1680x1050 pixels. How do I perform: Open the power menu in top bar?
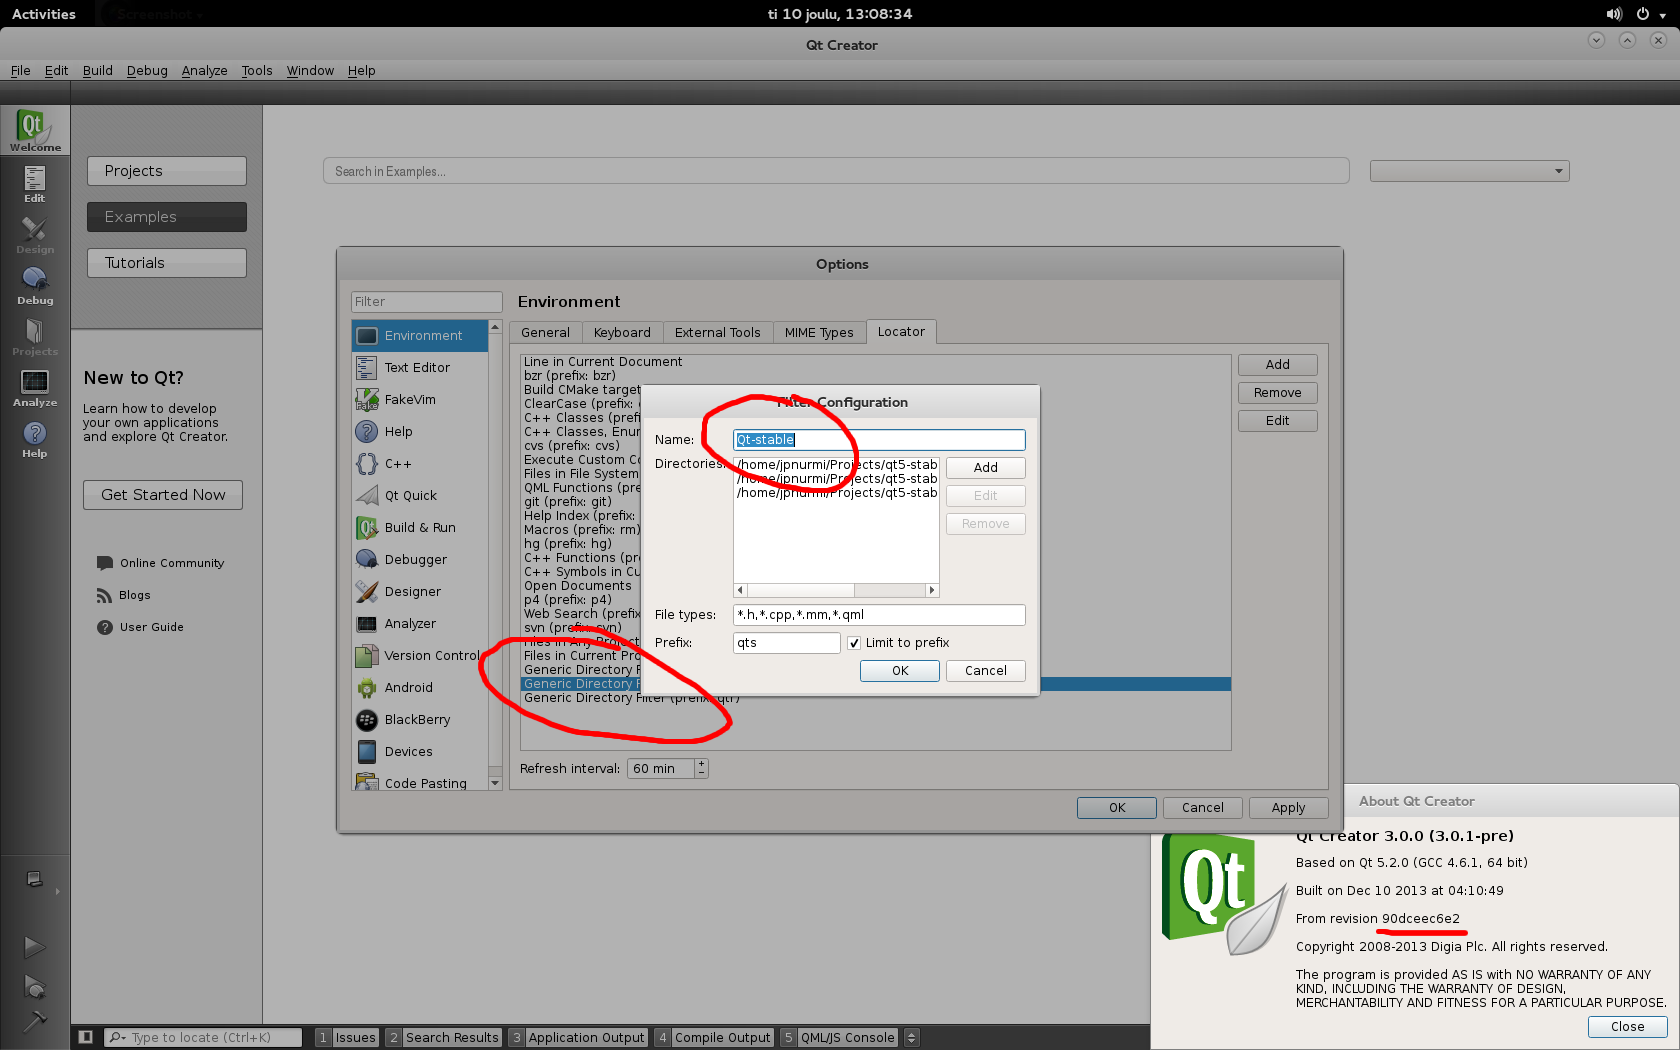click(1650, 14)
